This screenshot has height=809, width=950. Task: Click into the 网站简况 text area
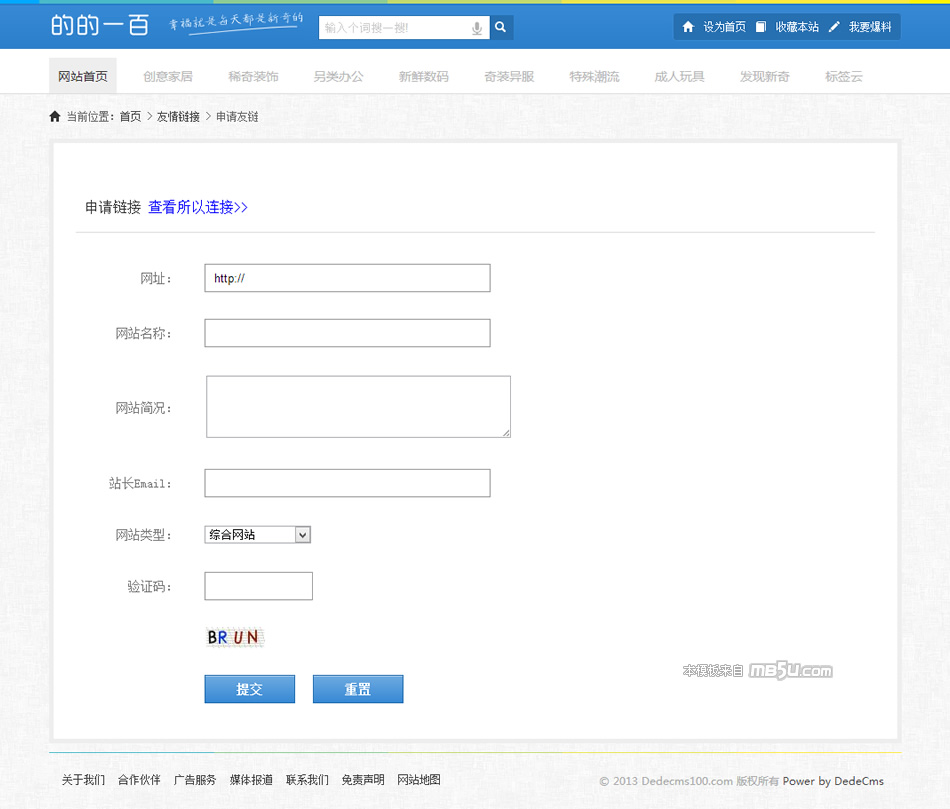(x=358, y=406)
